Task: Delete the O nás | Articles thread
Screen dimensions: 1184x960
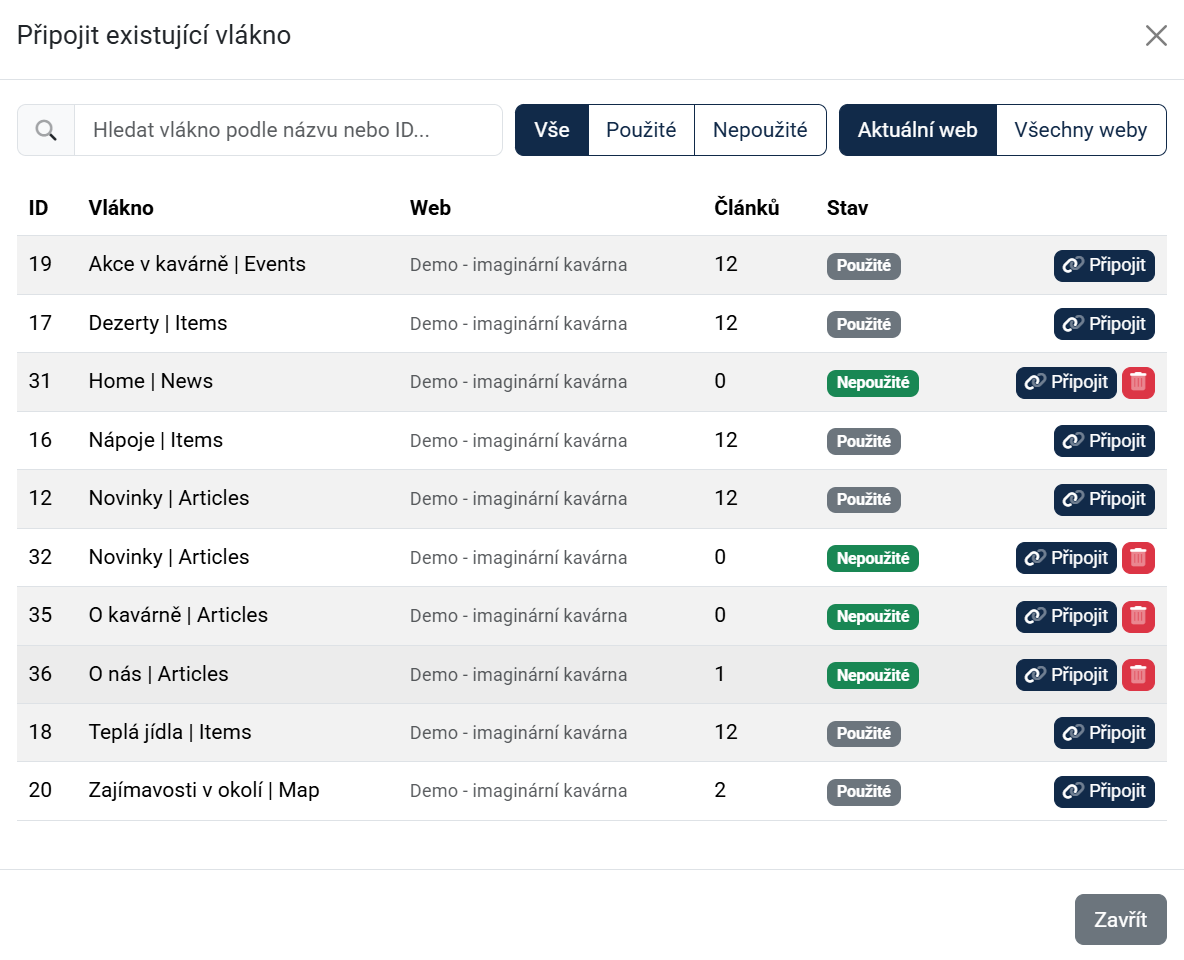Action: click(1138, 675)
